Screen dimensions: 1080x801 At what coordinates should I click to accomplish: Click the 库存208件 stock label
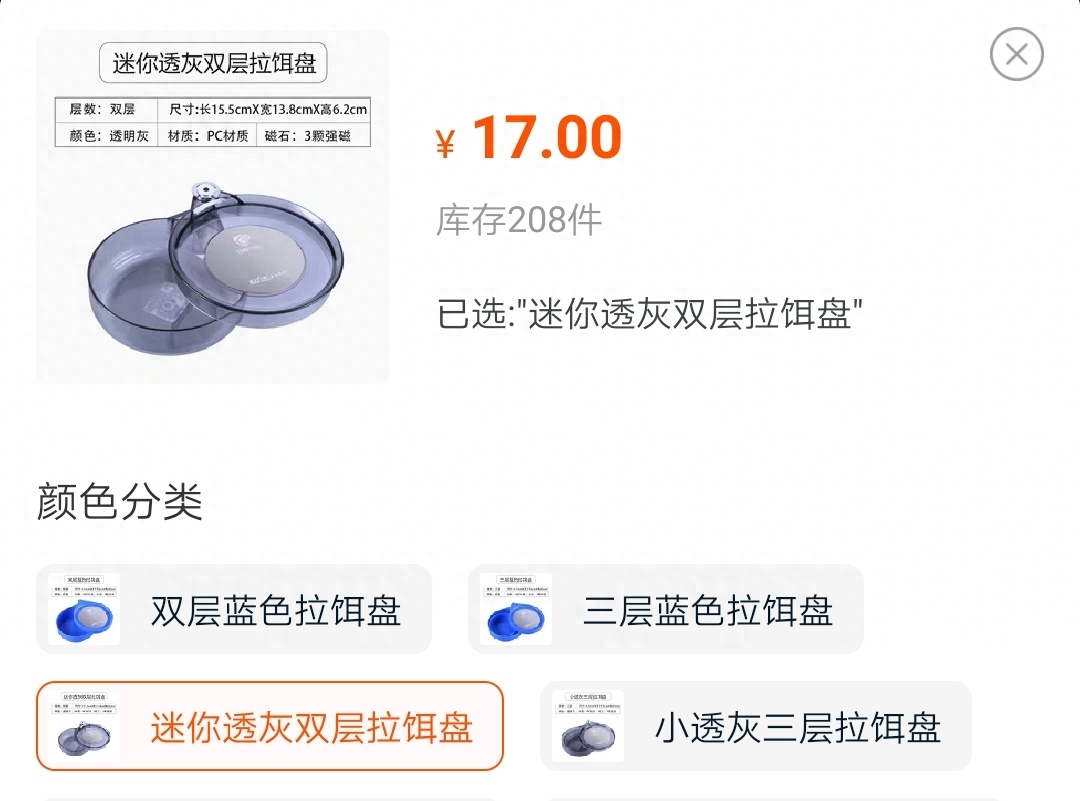tap(519, 220)
